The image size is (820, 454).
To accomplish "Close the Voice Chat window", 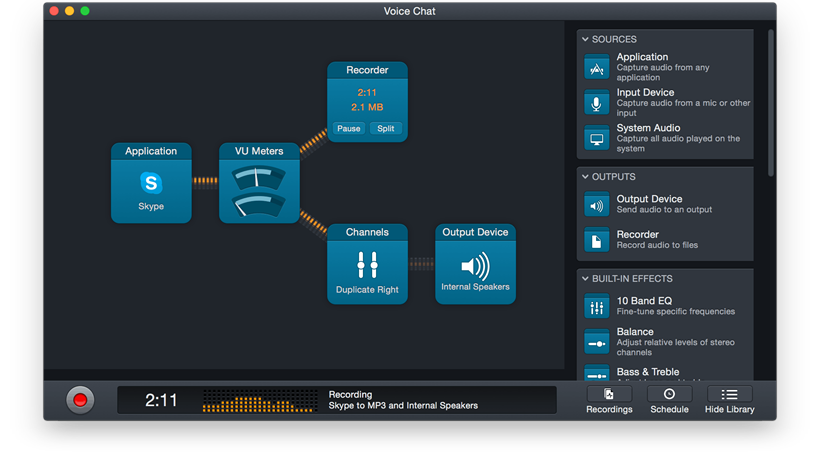I will click(x=54, y=11).
